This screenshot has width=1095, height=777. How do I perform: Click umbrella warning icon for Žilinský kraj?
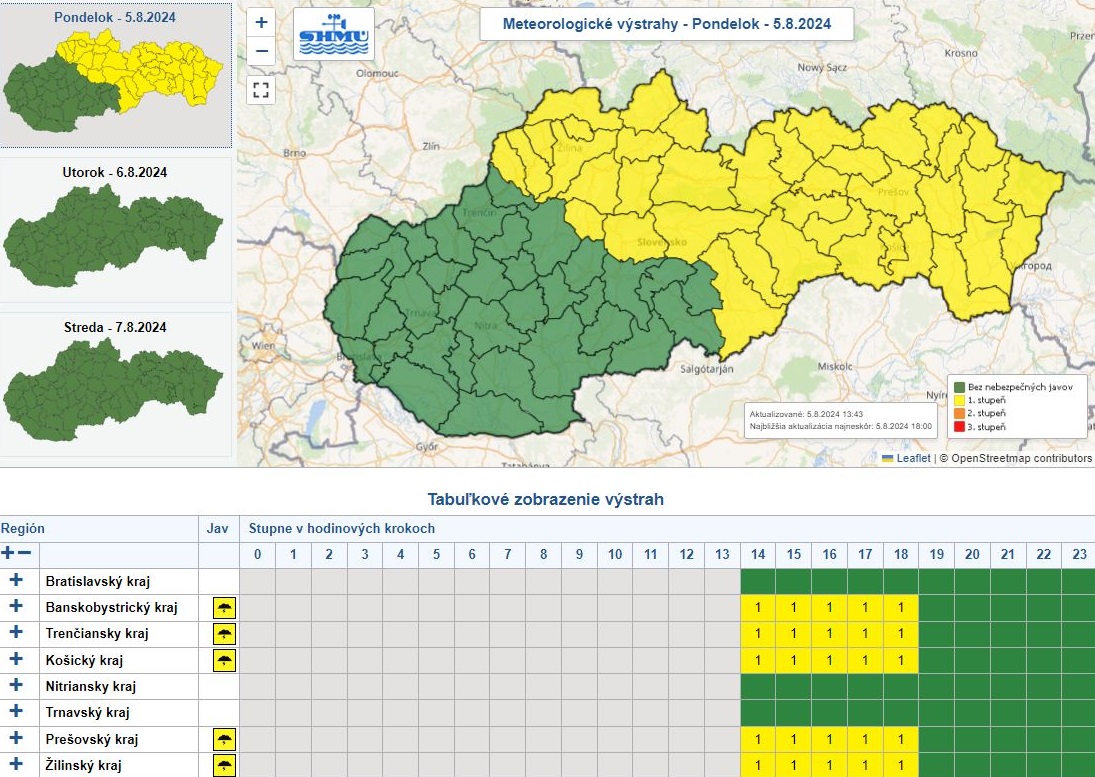[x=224, y=766]
